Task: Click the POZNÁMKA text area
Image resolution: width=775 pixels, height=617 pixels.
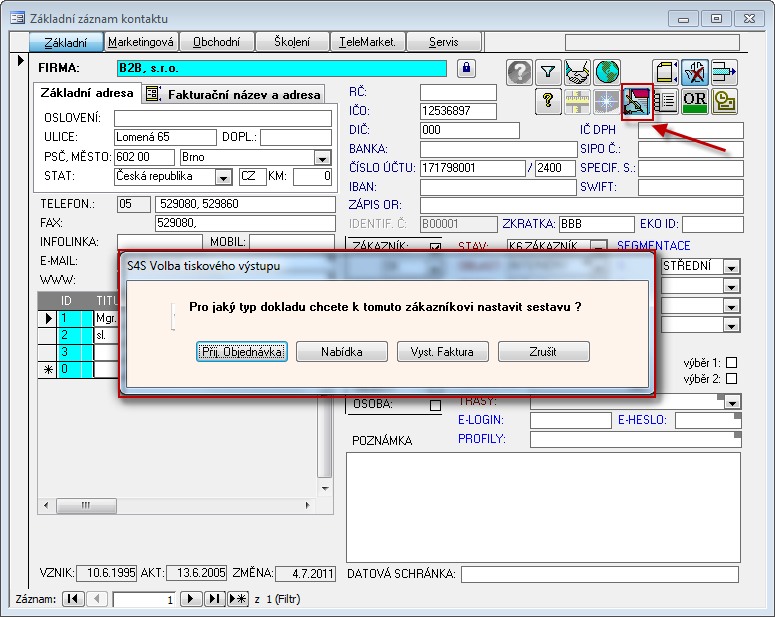Action: click(543, 507)
